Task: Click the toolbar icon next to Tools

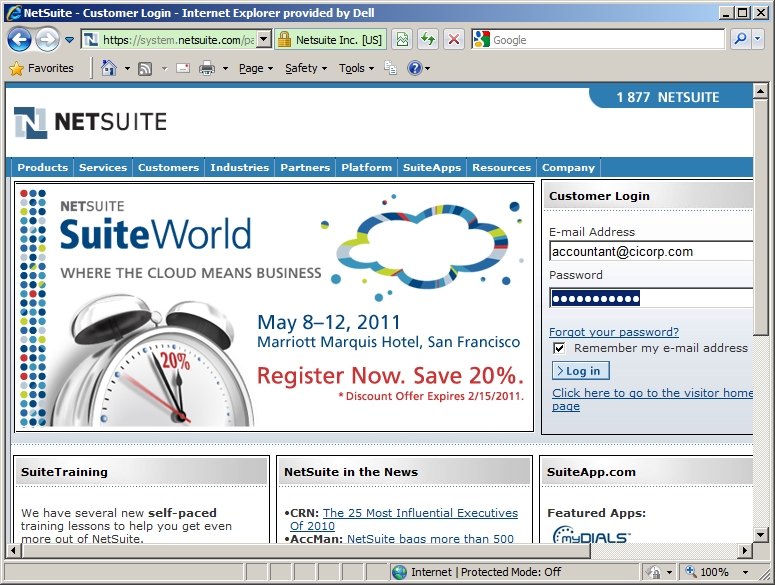Action: (390, 68)
